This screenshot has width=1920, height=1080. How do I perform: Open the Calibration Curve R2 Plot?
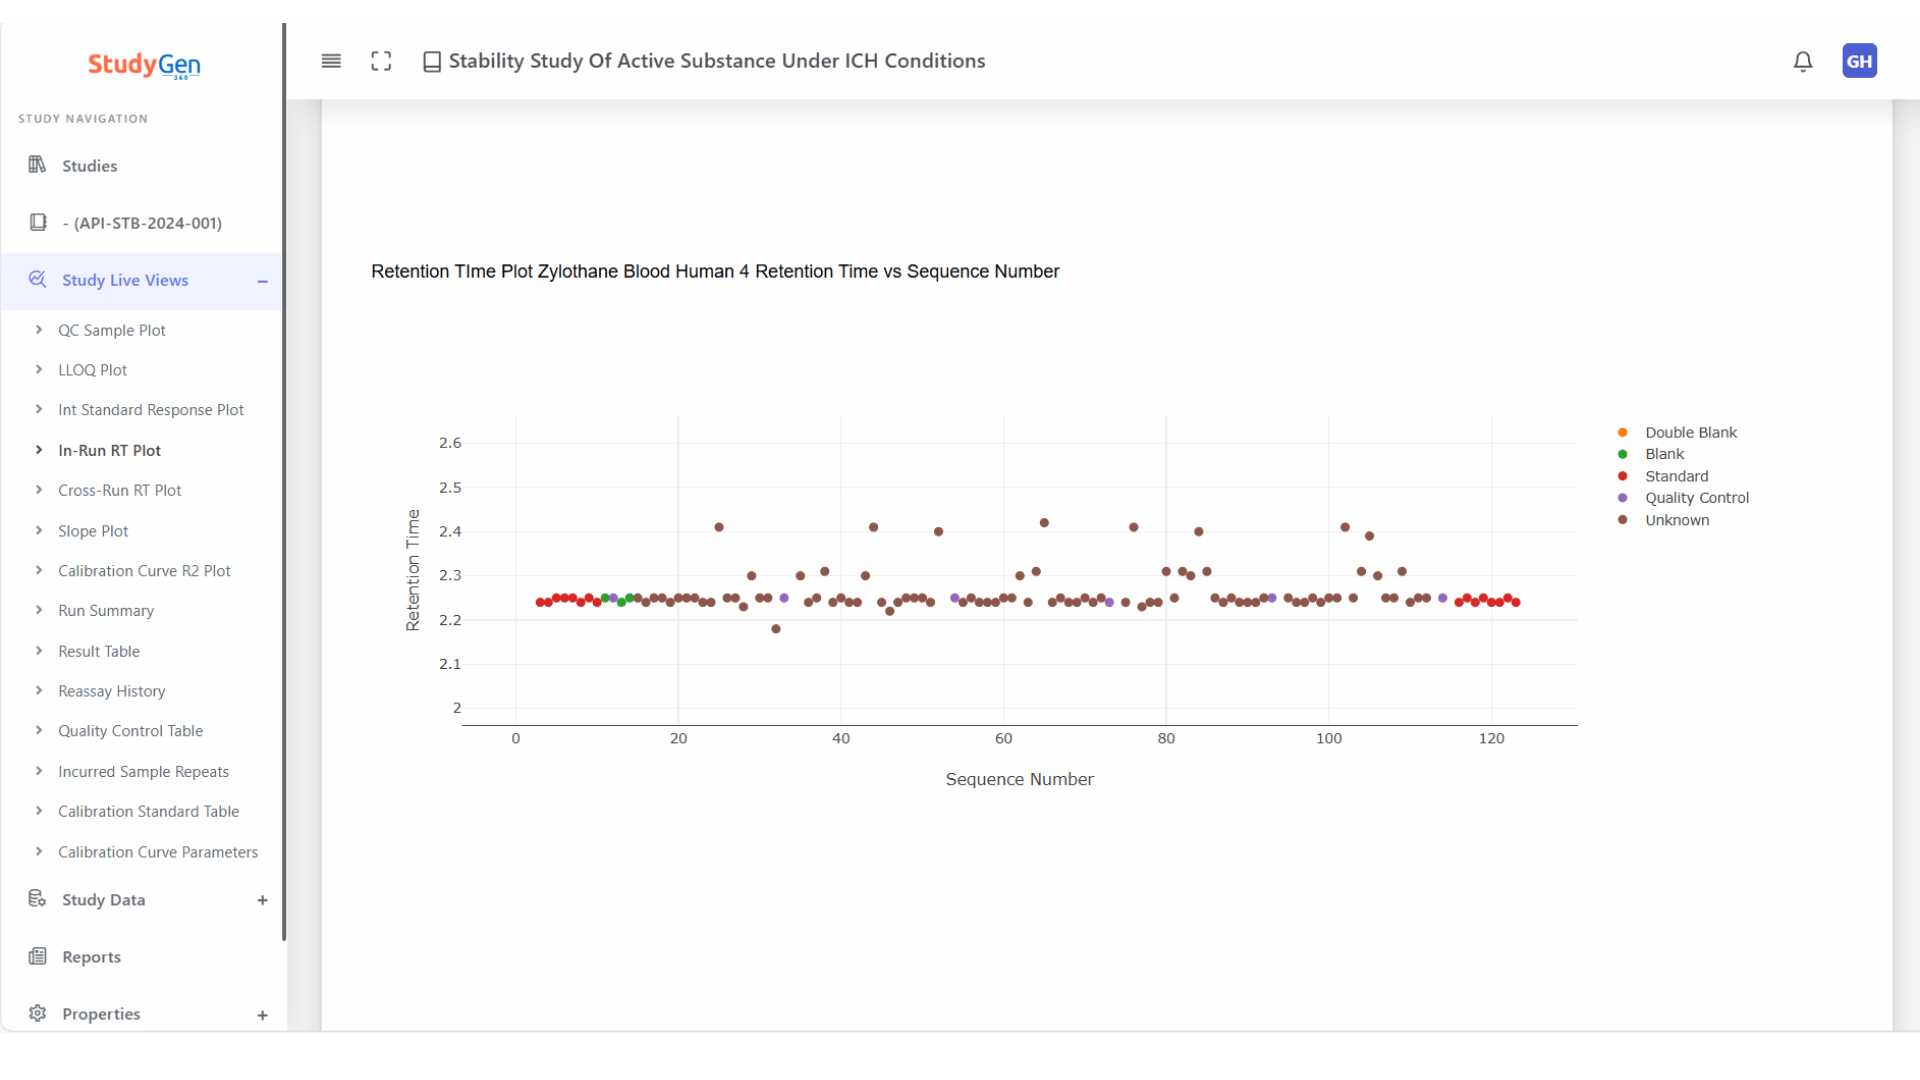(x=144, y=570)
